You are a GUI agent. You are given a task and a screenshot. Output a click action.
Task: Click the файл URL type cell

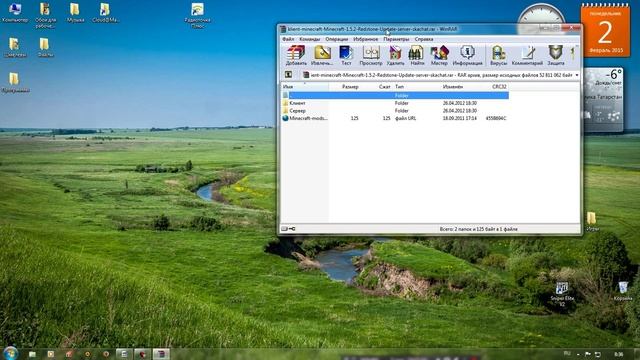[x=405, y=118]
